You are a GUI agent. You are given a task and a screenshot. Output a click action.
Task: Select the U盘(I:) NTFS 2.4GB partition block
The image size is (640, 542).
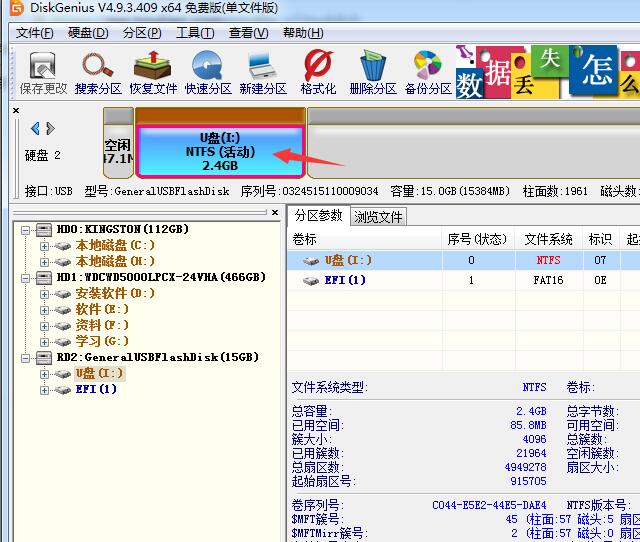click(220, 151)
